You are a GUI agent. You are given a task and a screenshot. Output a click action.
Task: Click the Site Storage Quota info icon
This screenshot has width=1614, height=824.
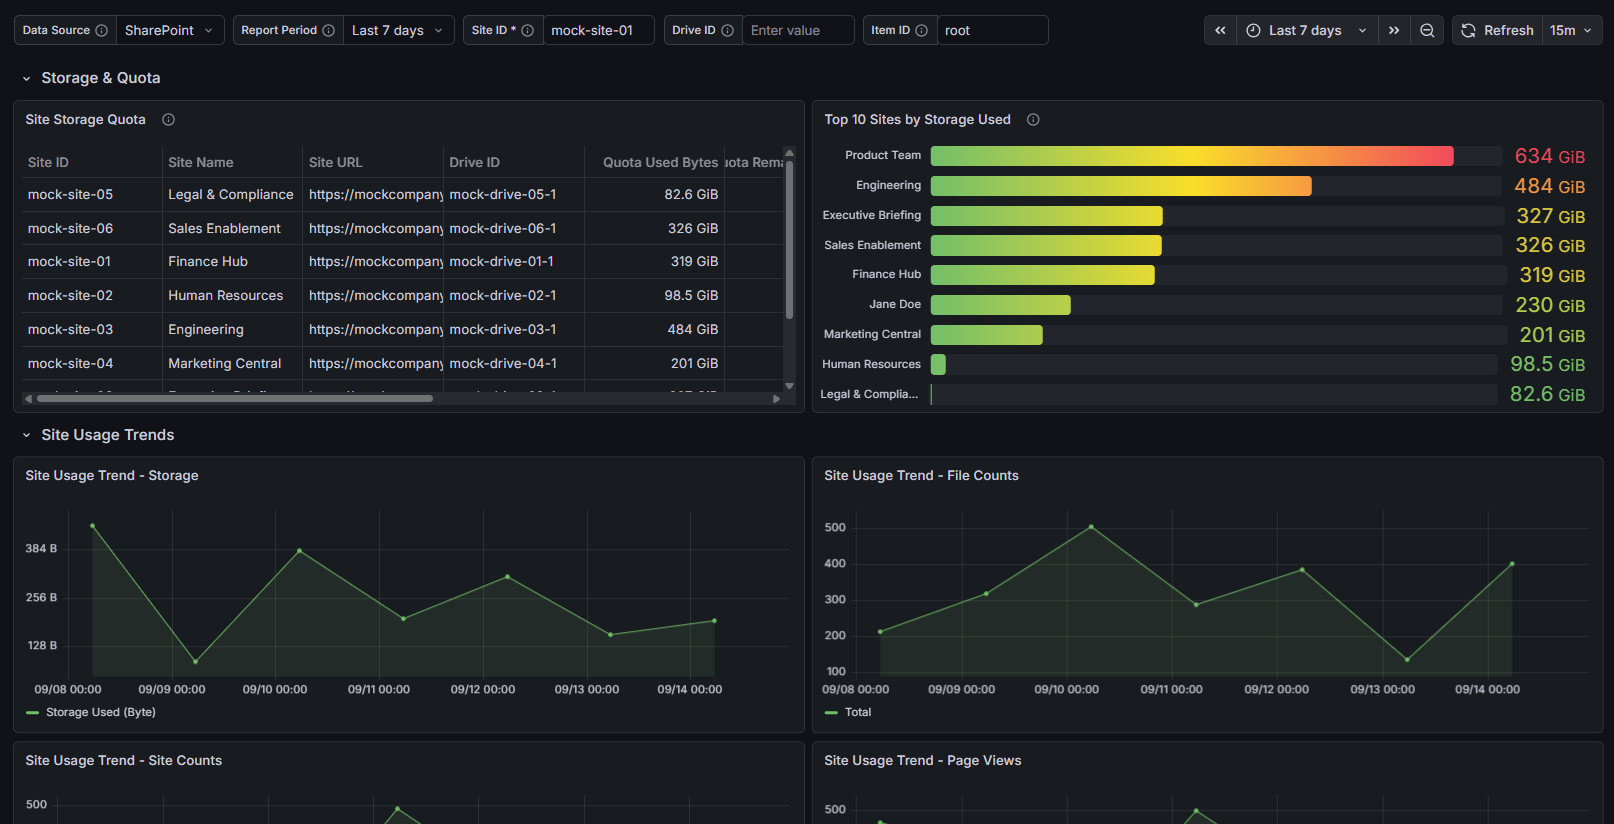point(168,120)
